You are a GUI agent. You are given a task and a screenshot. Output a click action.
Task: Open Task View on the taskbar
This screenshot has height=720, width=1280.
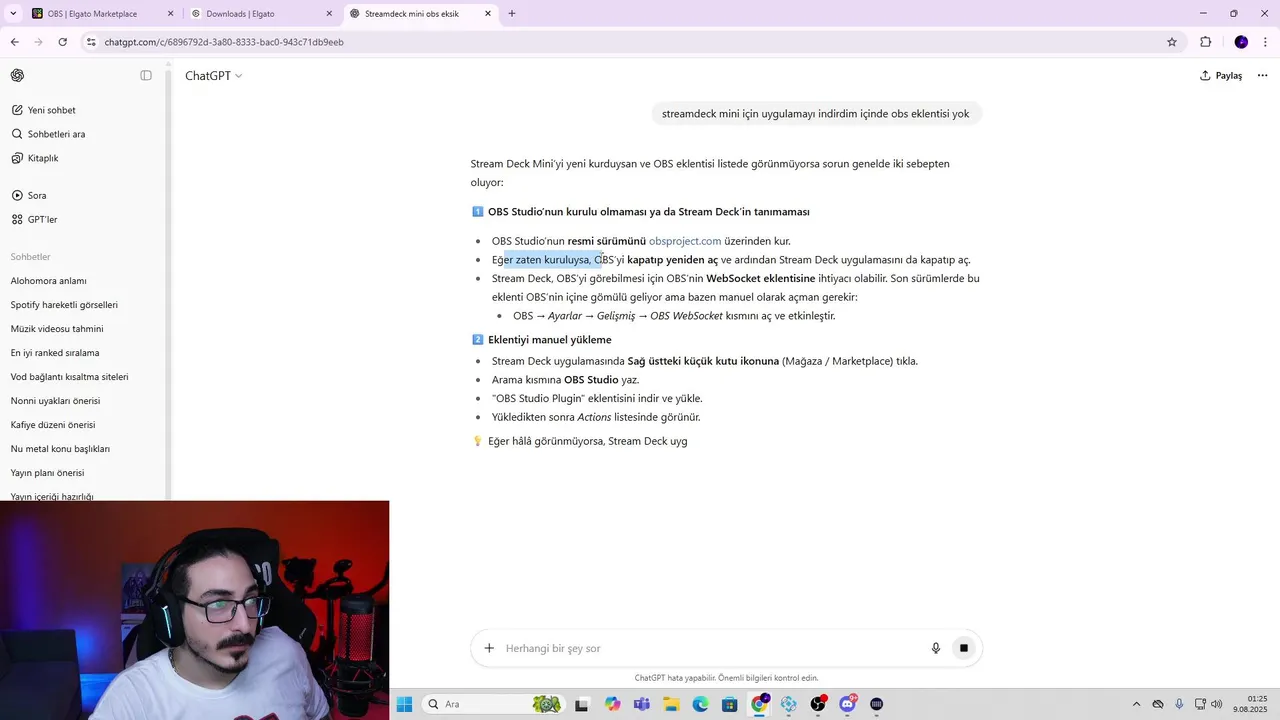(x=582, y=704)
